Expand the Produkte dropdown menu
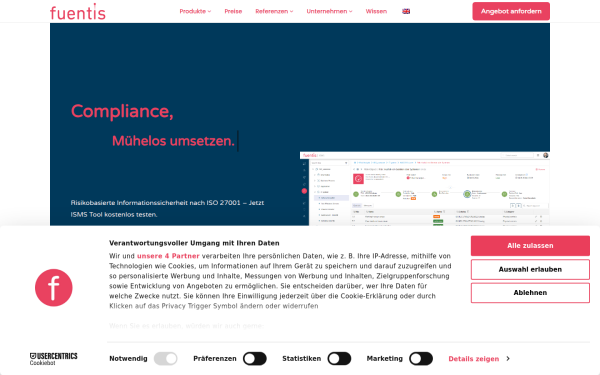Image resolution: width=600 pixels, height=375 pixels. (x=195, y=11)
